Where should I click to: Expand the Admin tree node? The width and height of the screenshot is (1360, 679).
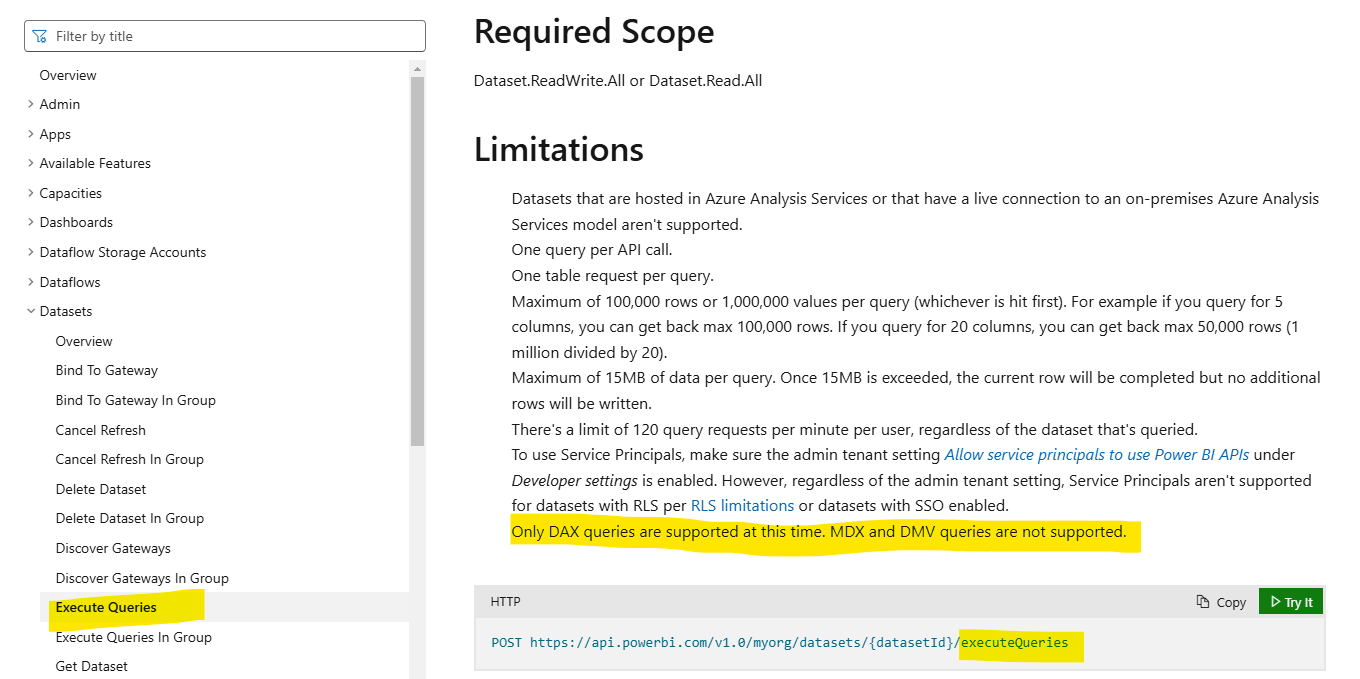point(31,104)
